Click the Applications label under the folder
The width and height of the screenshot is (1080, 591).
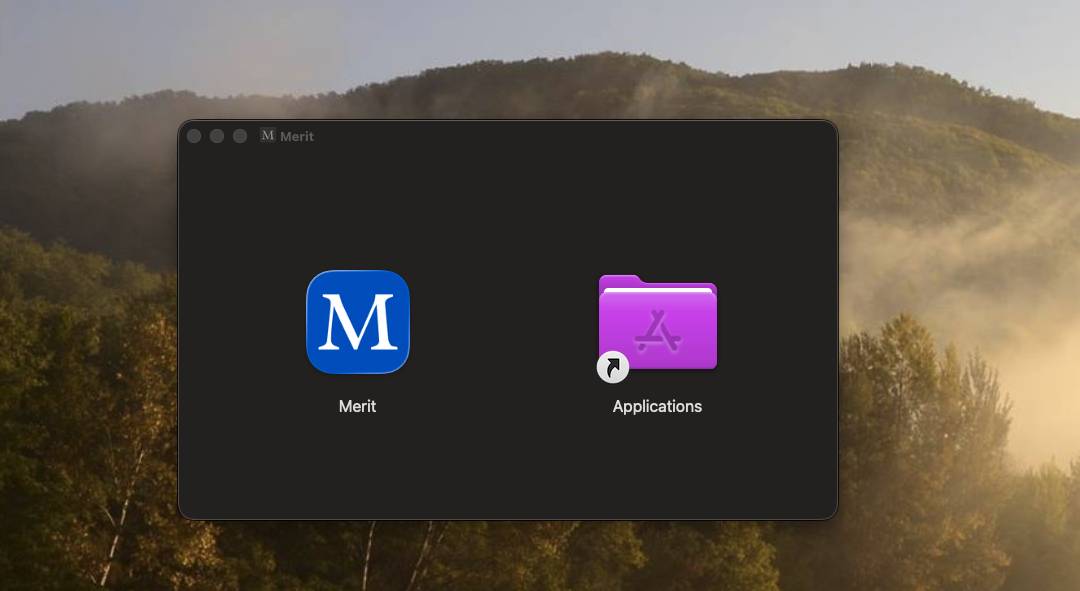pos(657,406)
